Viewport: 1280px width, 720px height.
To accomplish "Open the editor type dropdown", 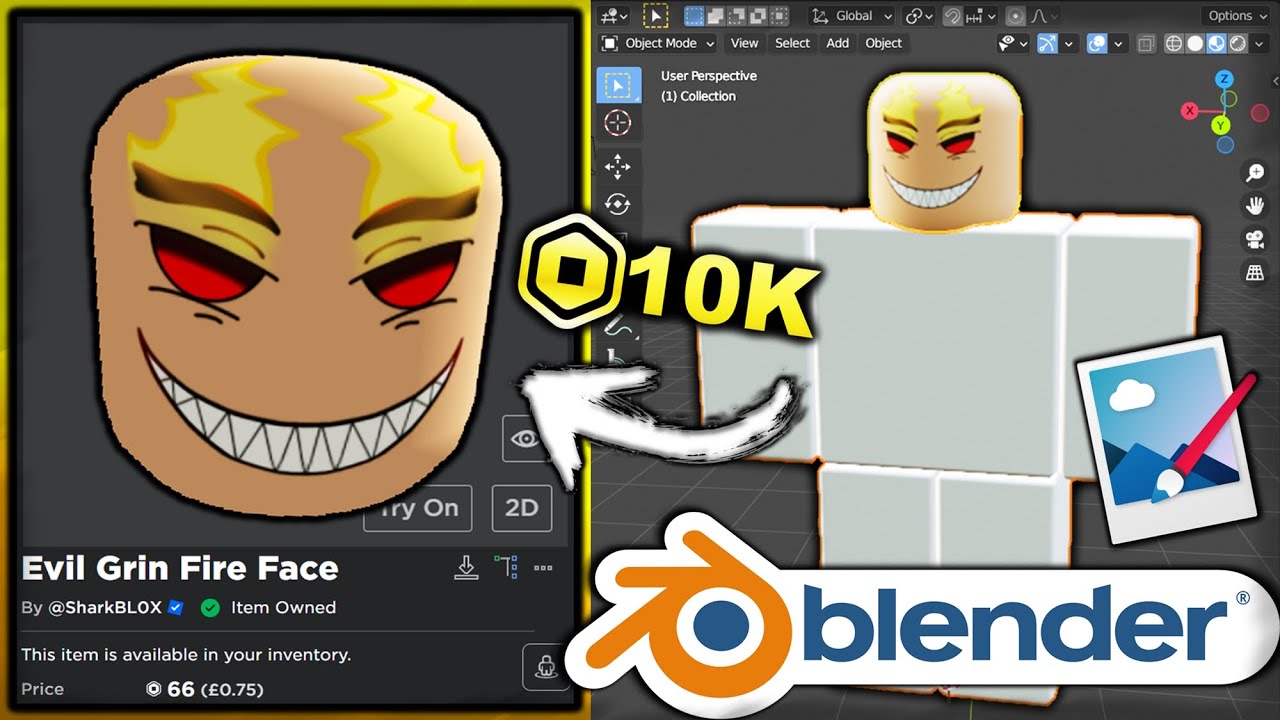I will 614,16.
